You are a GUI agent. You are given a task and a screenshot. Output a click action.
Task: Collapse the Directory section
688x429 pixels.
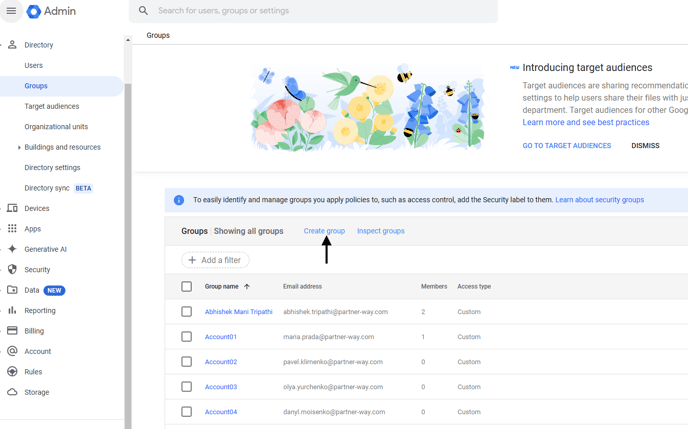(12, 45)
